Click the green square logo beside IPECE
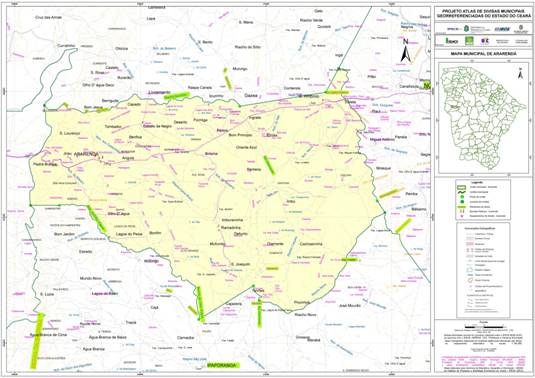535x378 pixels. [469, 41]
